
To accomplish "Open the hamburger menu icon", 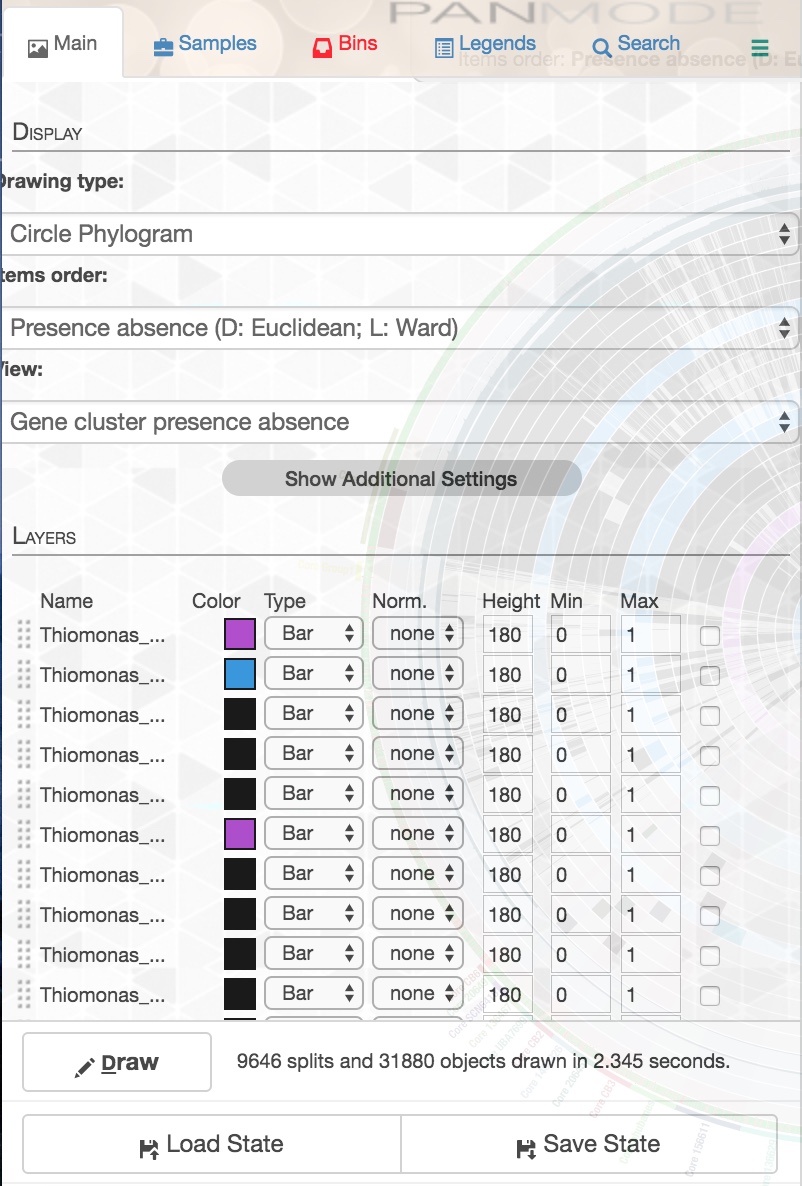I will tap(759, 48).
